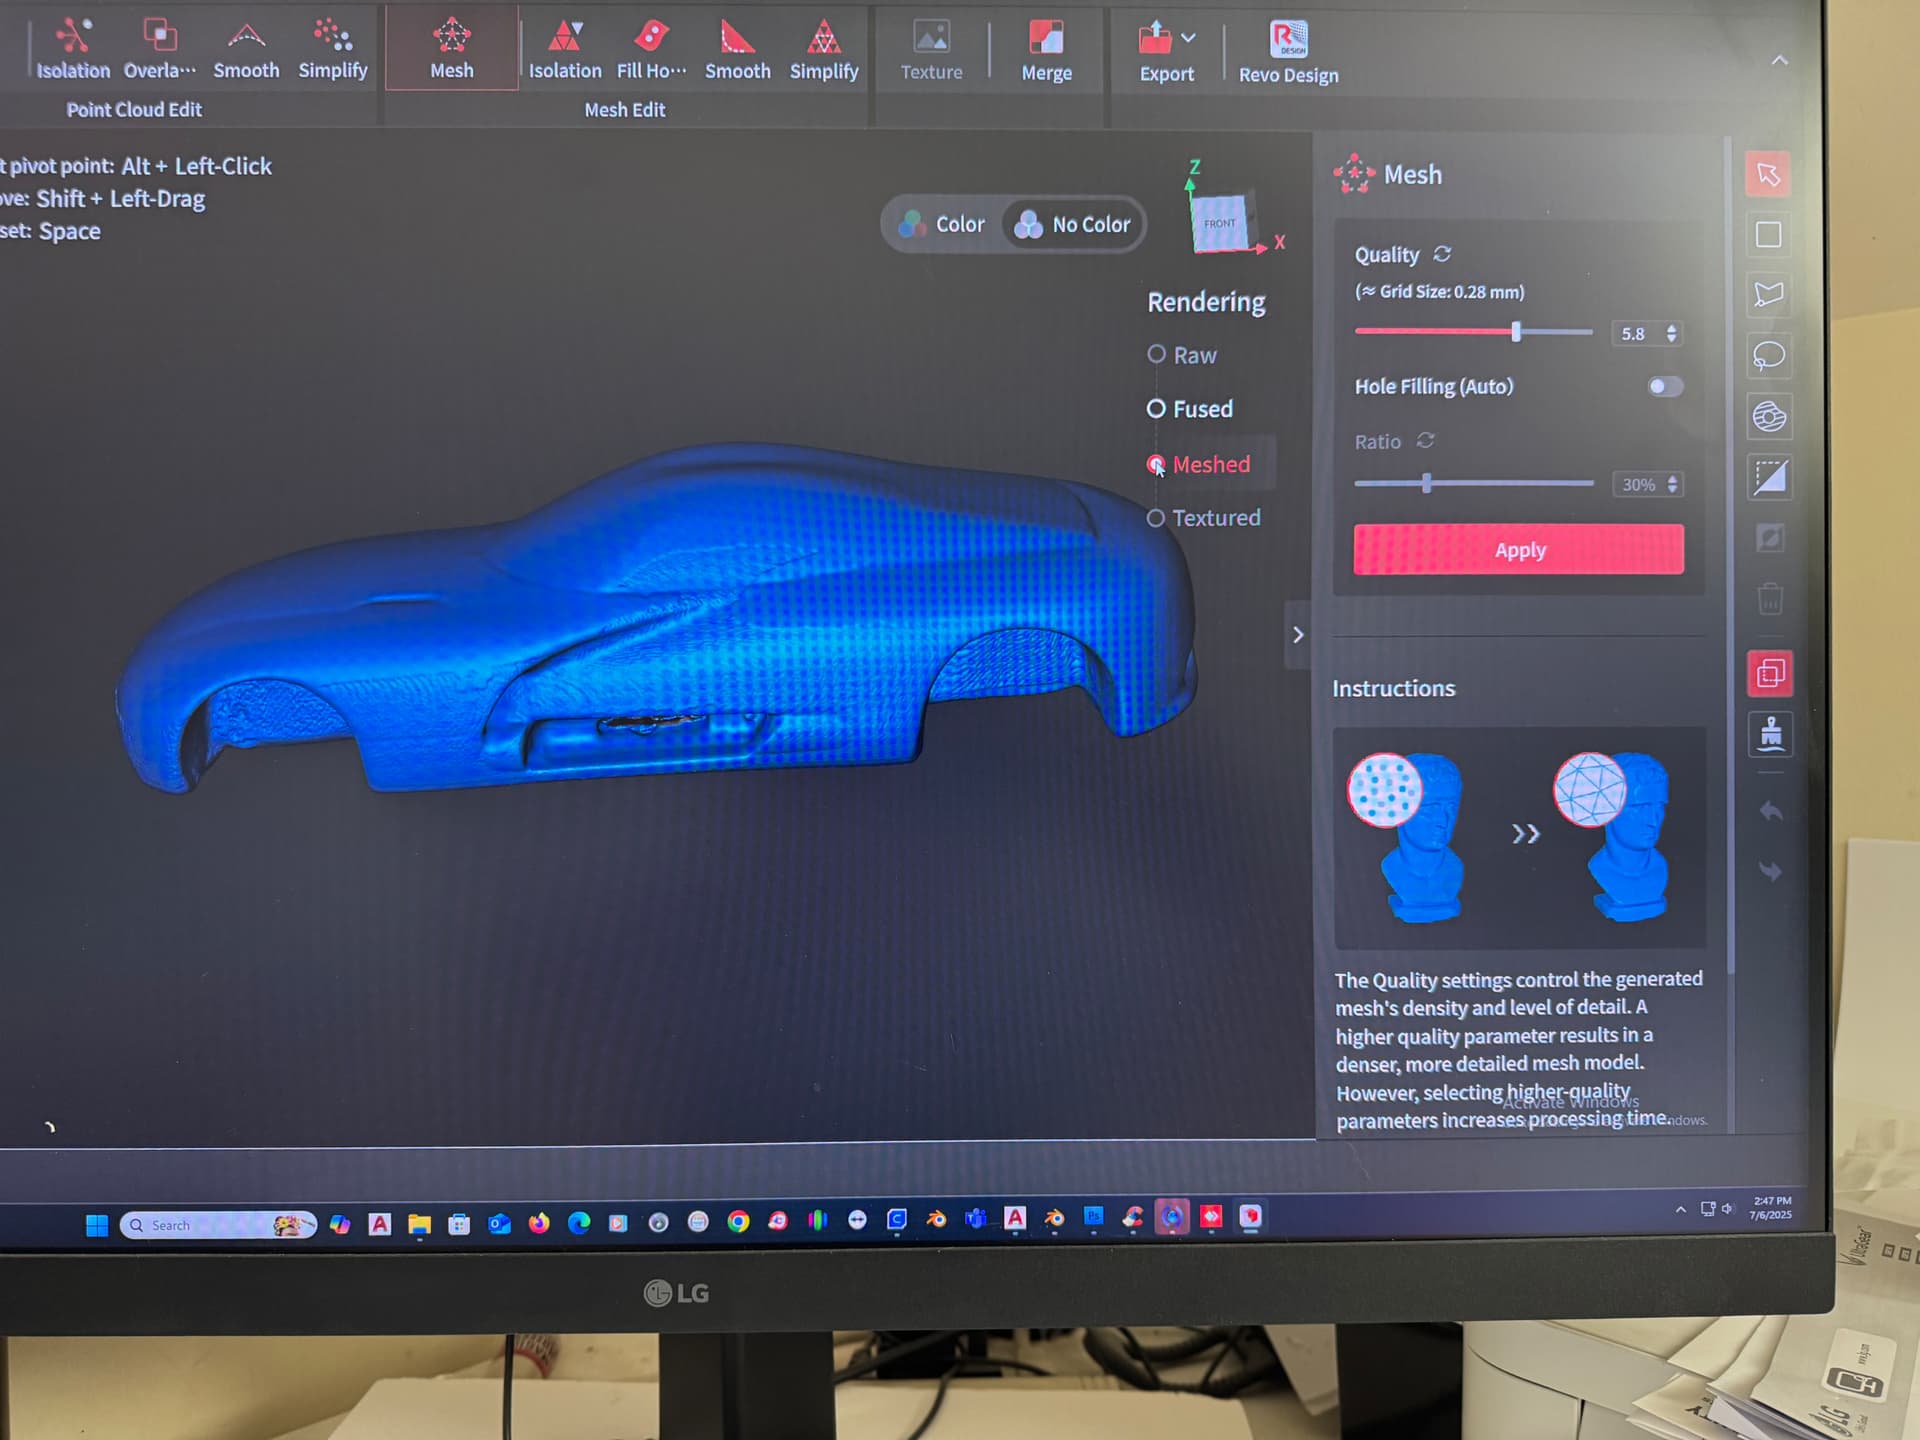
Task: Click the Point Cloud Isolation tool
Action: click(x=73, y=49)
